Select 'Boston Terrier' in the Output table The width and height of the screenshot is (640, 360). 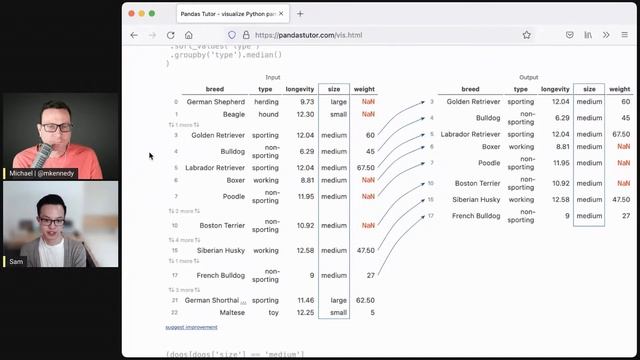(477, 183)
